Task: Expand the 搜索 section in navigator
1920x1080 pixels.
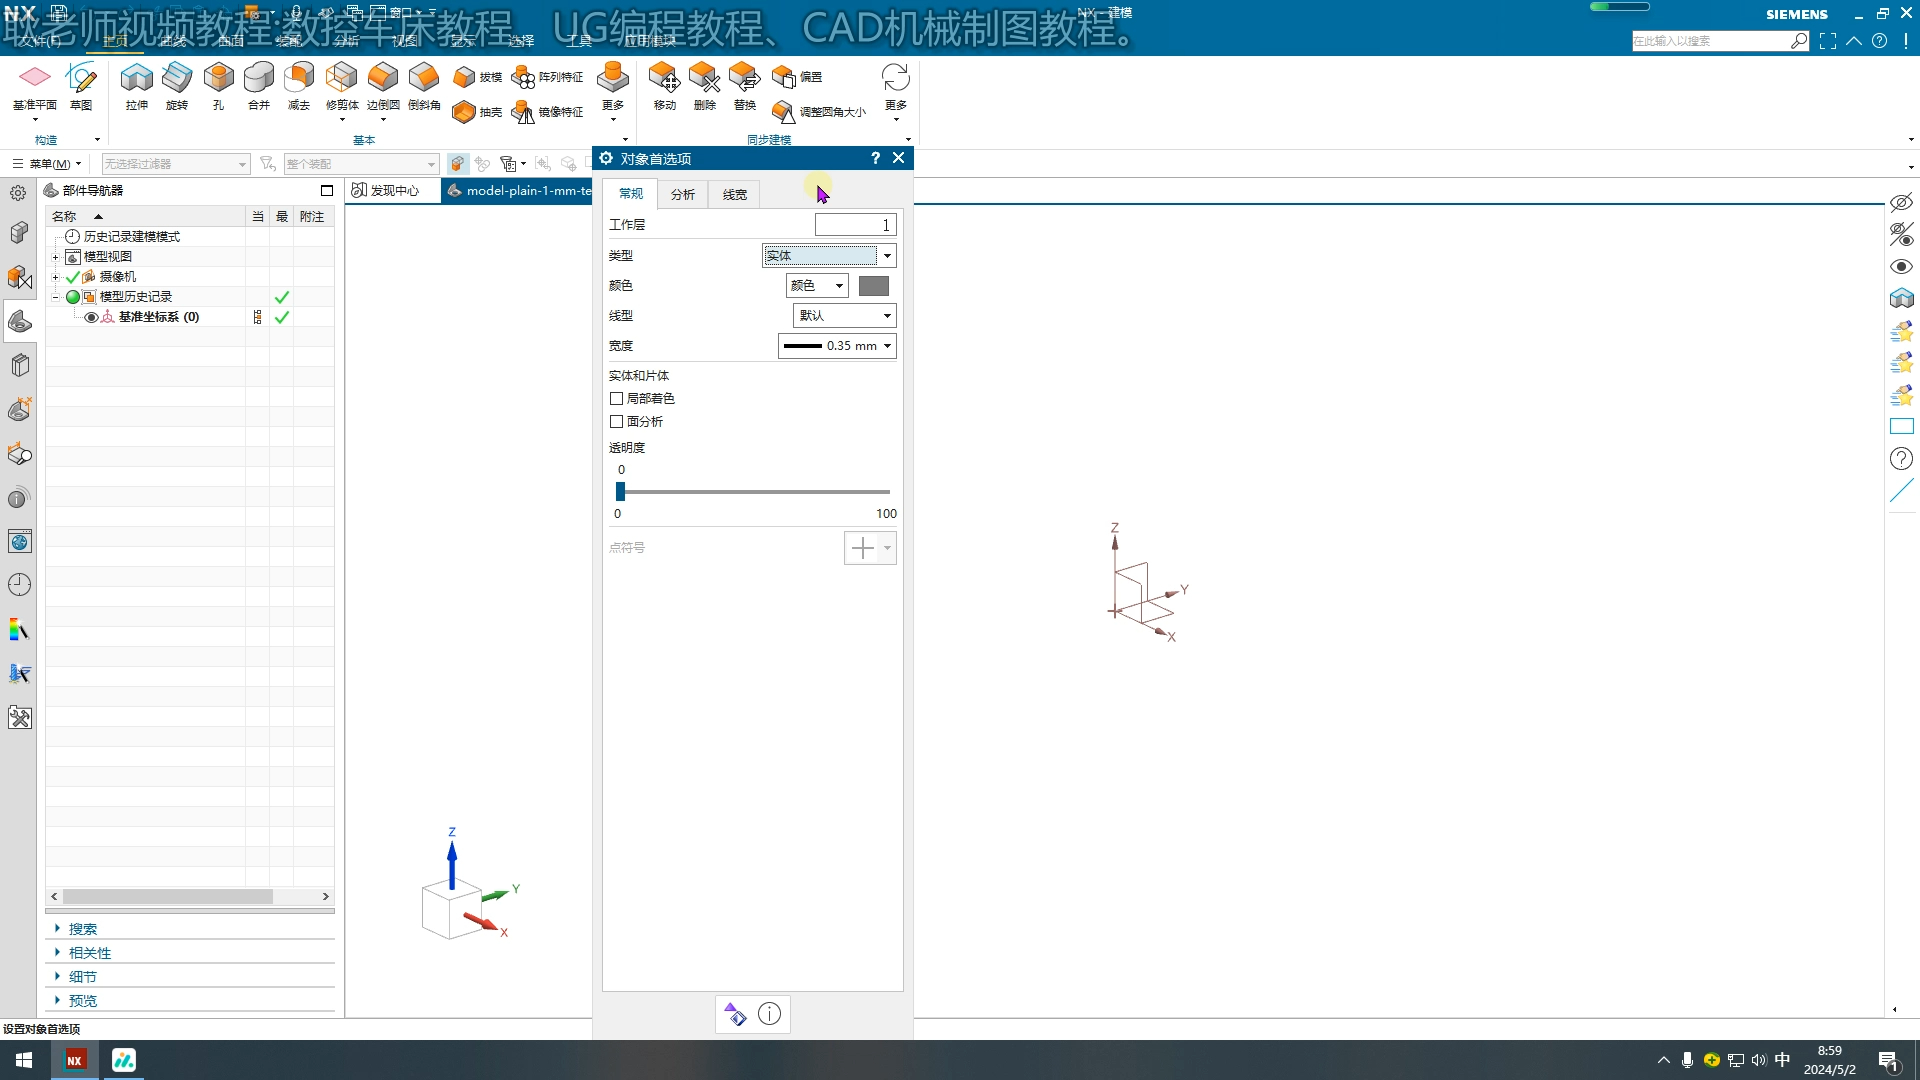Action: coord(82,929)
